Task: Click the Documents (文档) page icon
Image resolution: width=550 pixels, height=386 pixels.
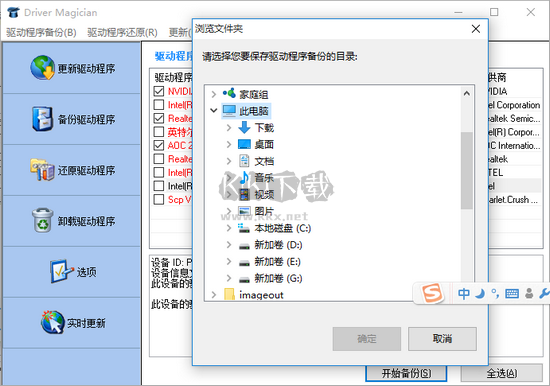Action: (244, 161)
